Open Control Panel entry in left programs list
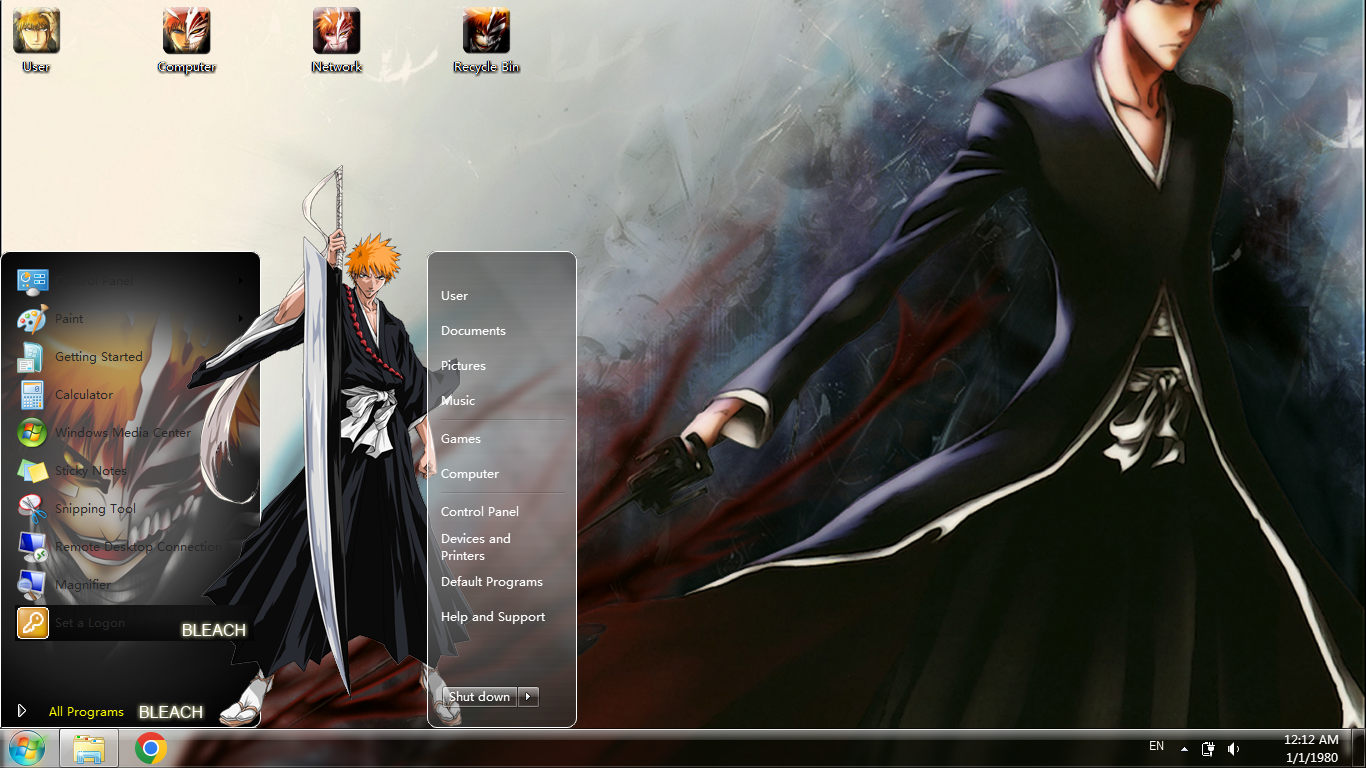 pyautogui.click(x=130, y=281)
